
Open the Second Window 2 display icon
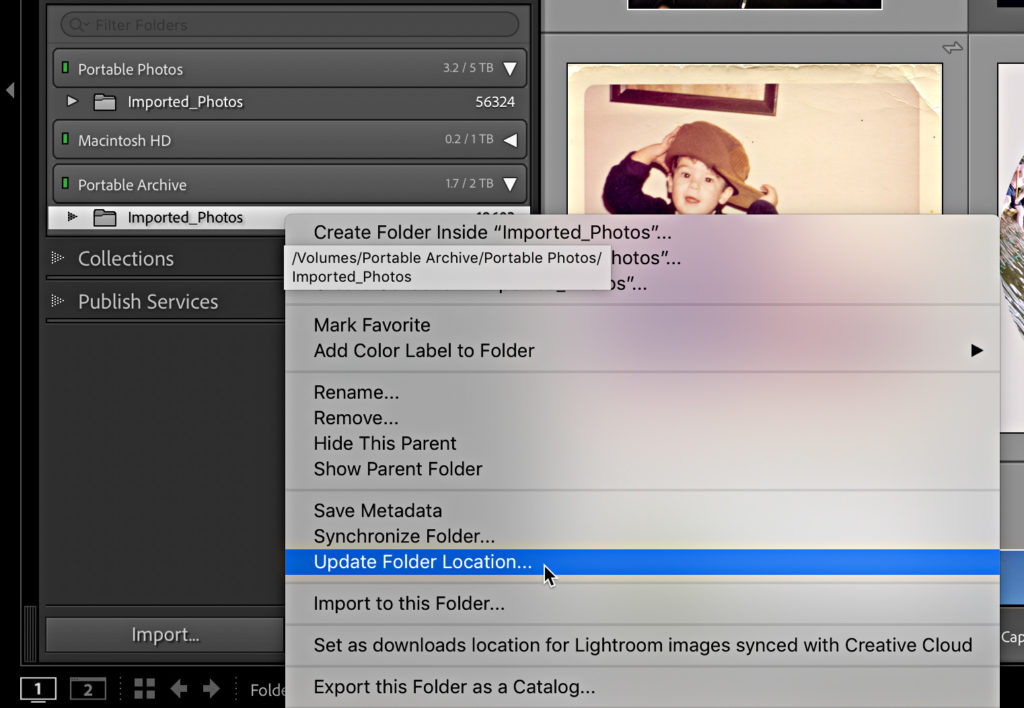pos(88,689)
